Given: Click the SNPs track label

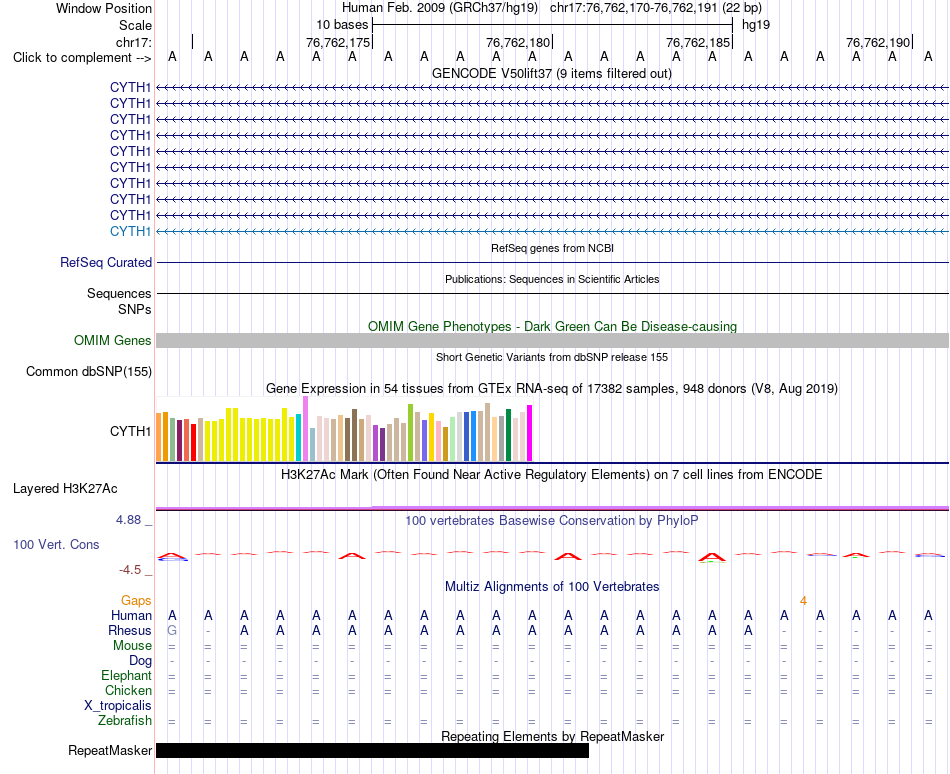Looking at the screenshot, I should click(x=135, y=309).
